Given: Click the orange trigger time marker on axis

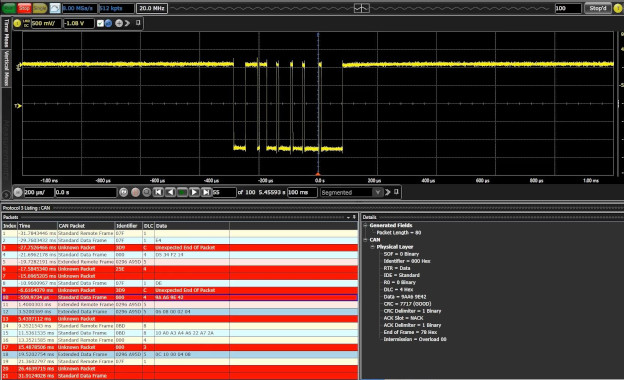Looking at the screenshot, I should [318, 174].
